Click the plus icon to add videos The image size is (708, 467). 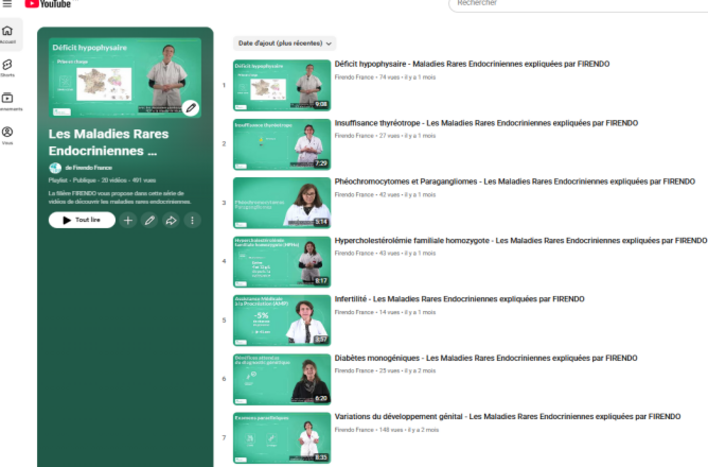(x=127, y=220)
